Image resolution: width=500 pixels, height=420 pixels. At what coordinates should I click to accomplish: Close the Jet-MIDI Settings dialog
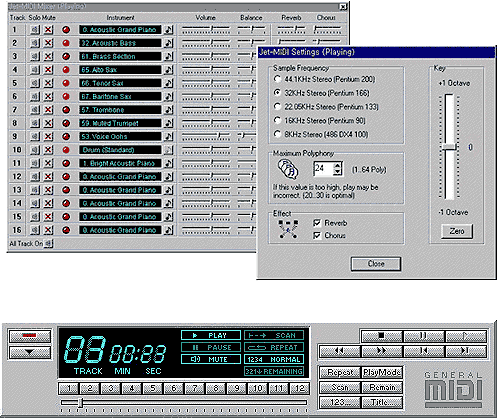coord(376,264)
